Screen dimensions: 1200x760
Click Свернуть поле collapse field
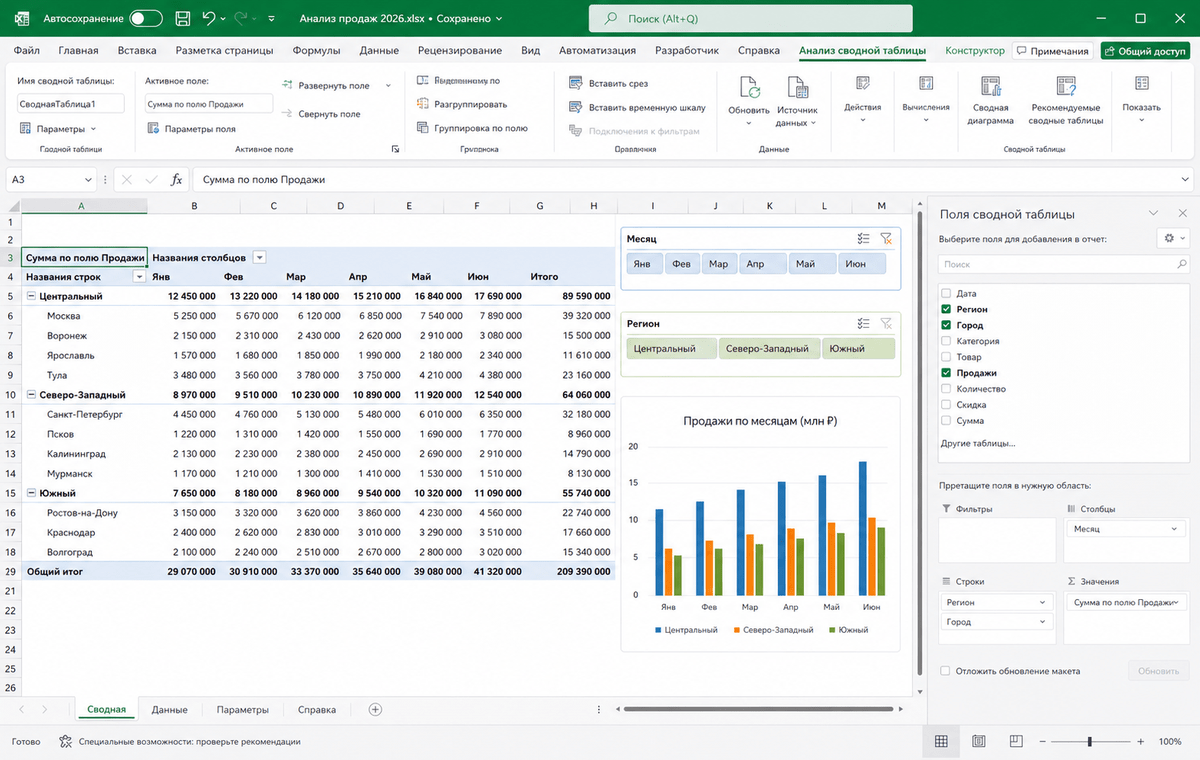click(x=321, y=114)
